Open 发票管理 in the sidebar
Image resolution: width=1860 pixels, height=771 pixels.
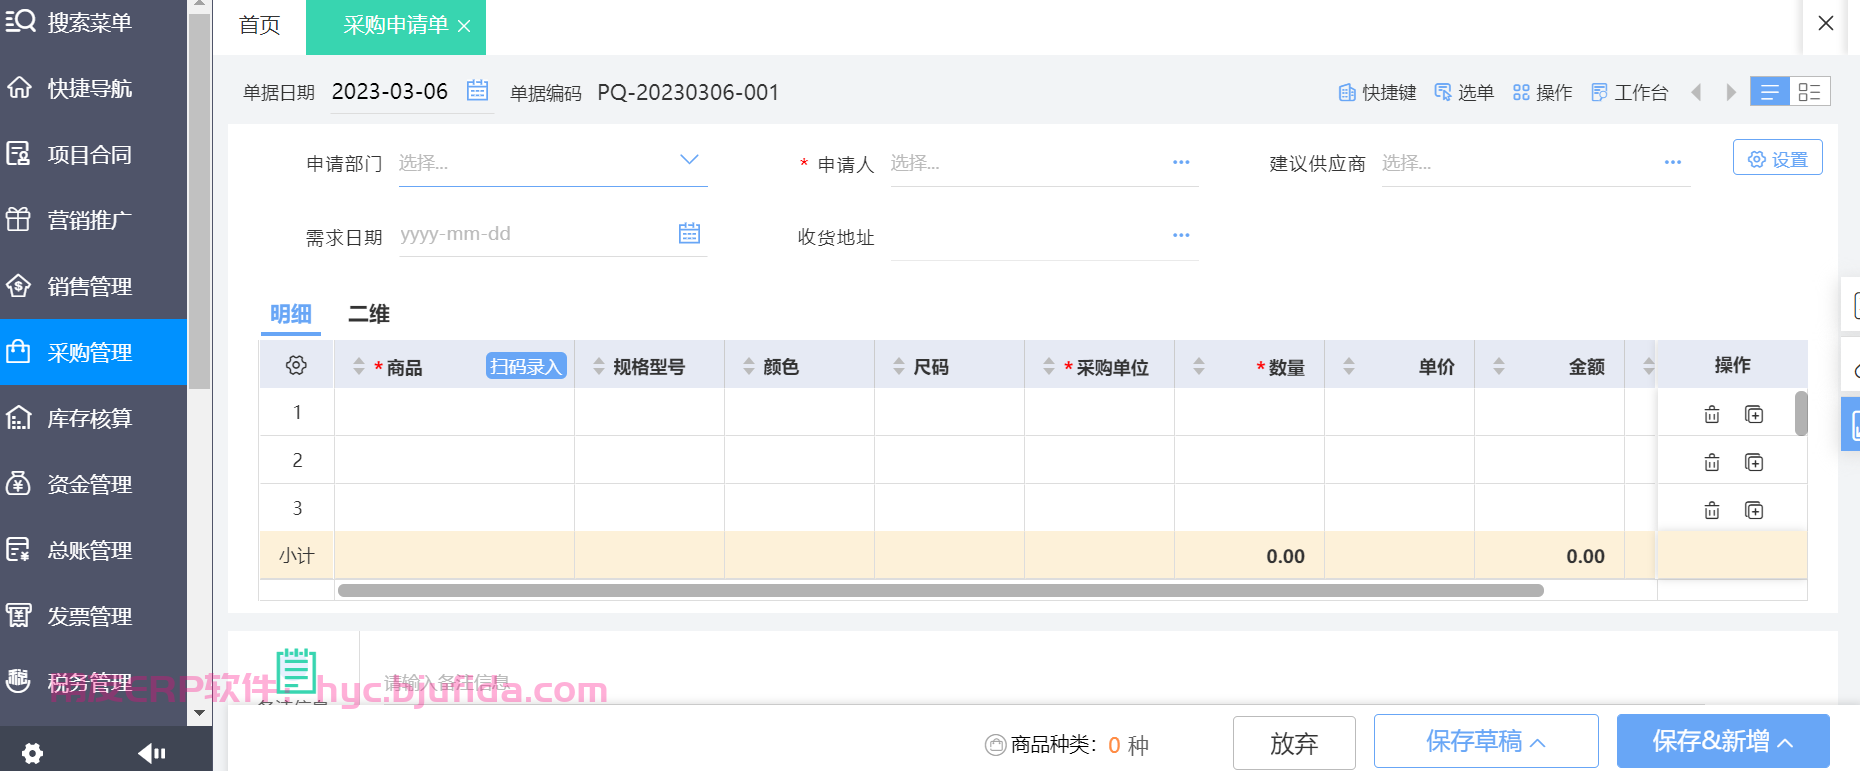pos(93,616)
